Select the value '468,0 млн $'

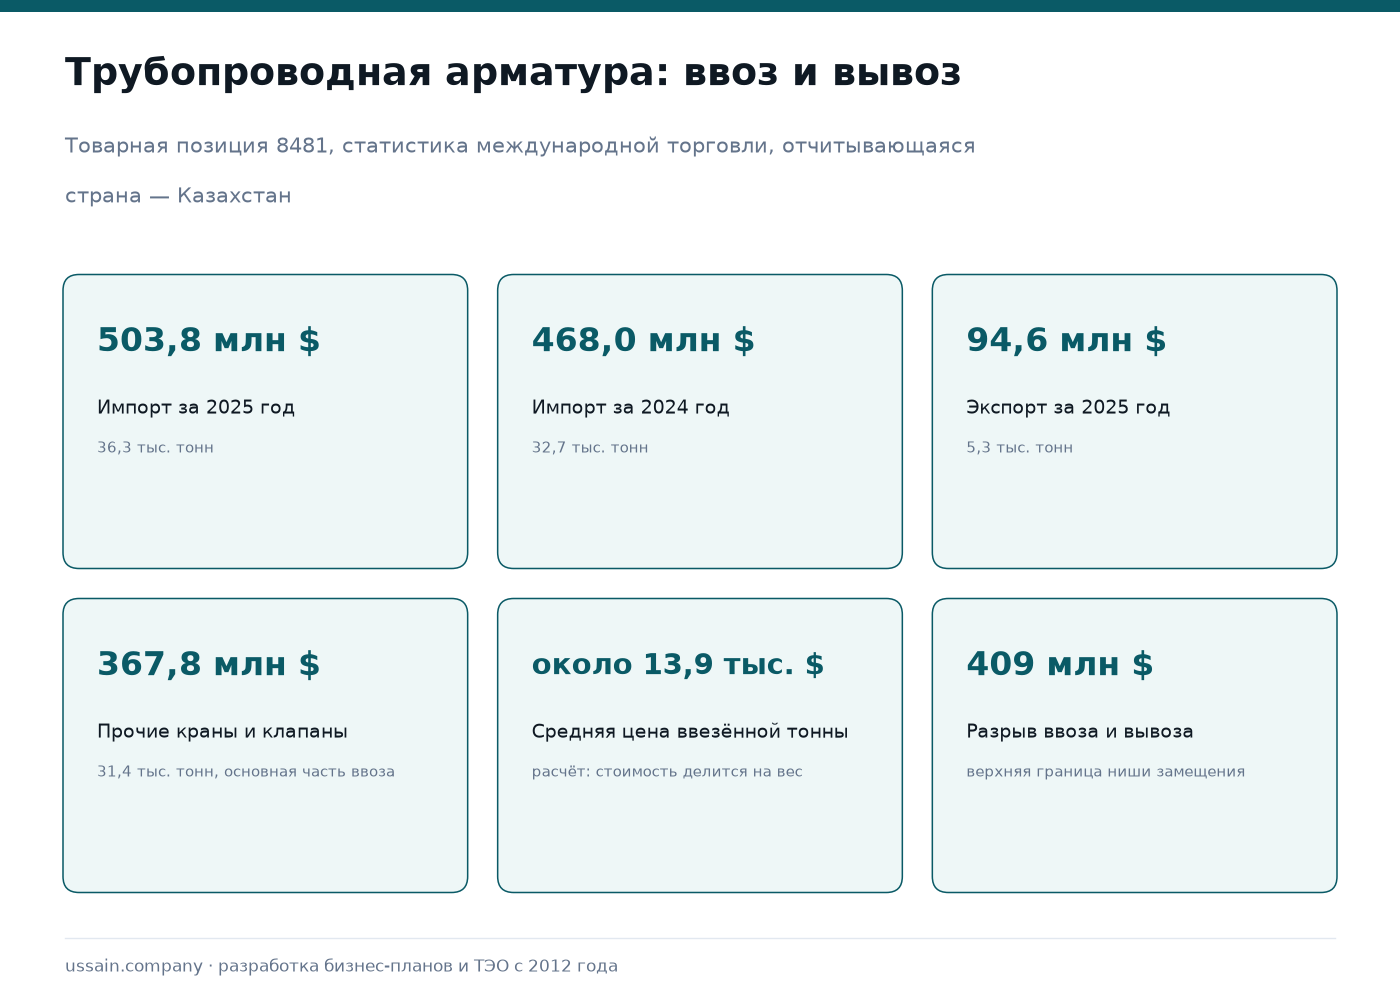(x=643, y=340)
